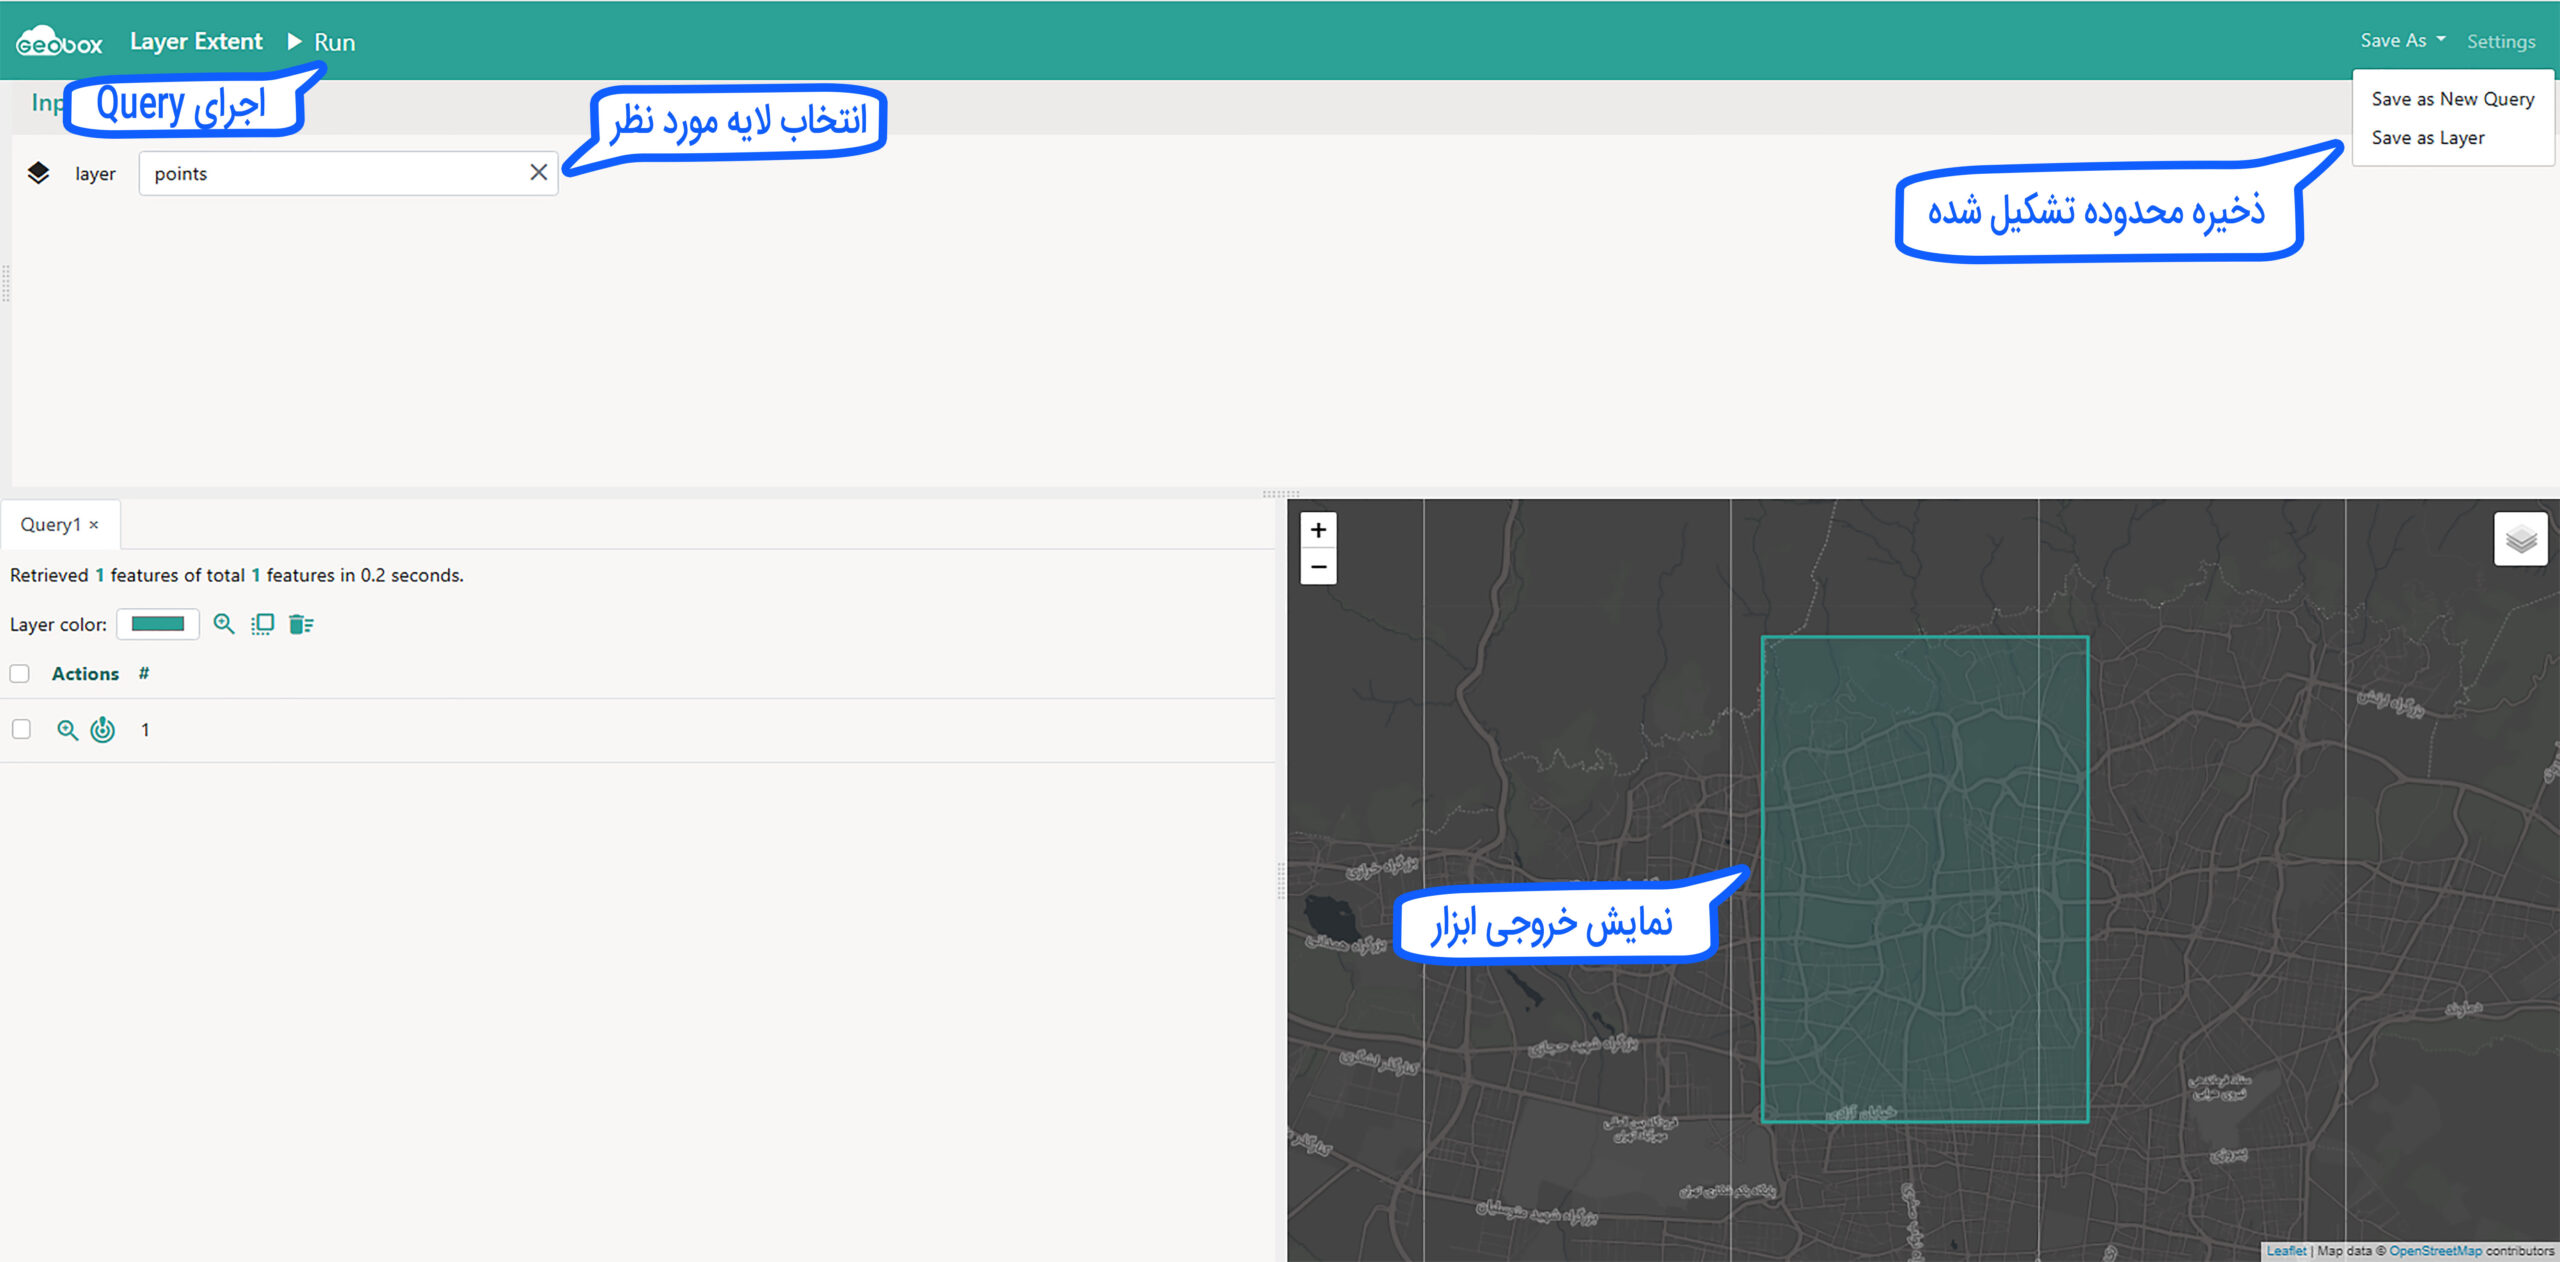The image size is (2560, 1262).
Task: Zoom out on the map
Action: [1318, 567]
